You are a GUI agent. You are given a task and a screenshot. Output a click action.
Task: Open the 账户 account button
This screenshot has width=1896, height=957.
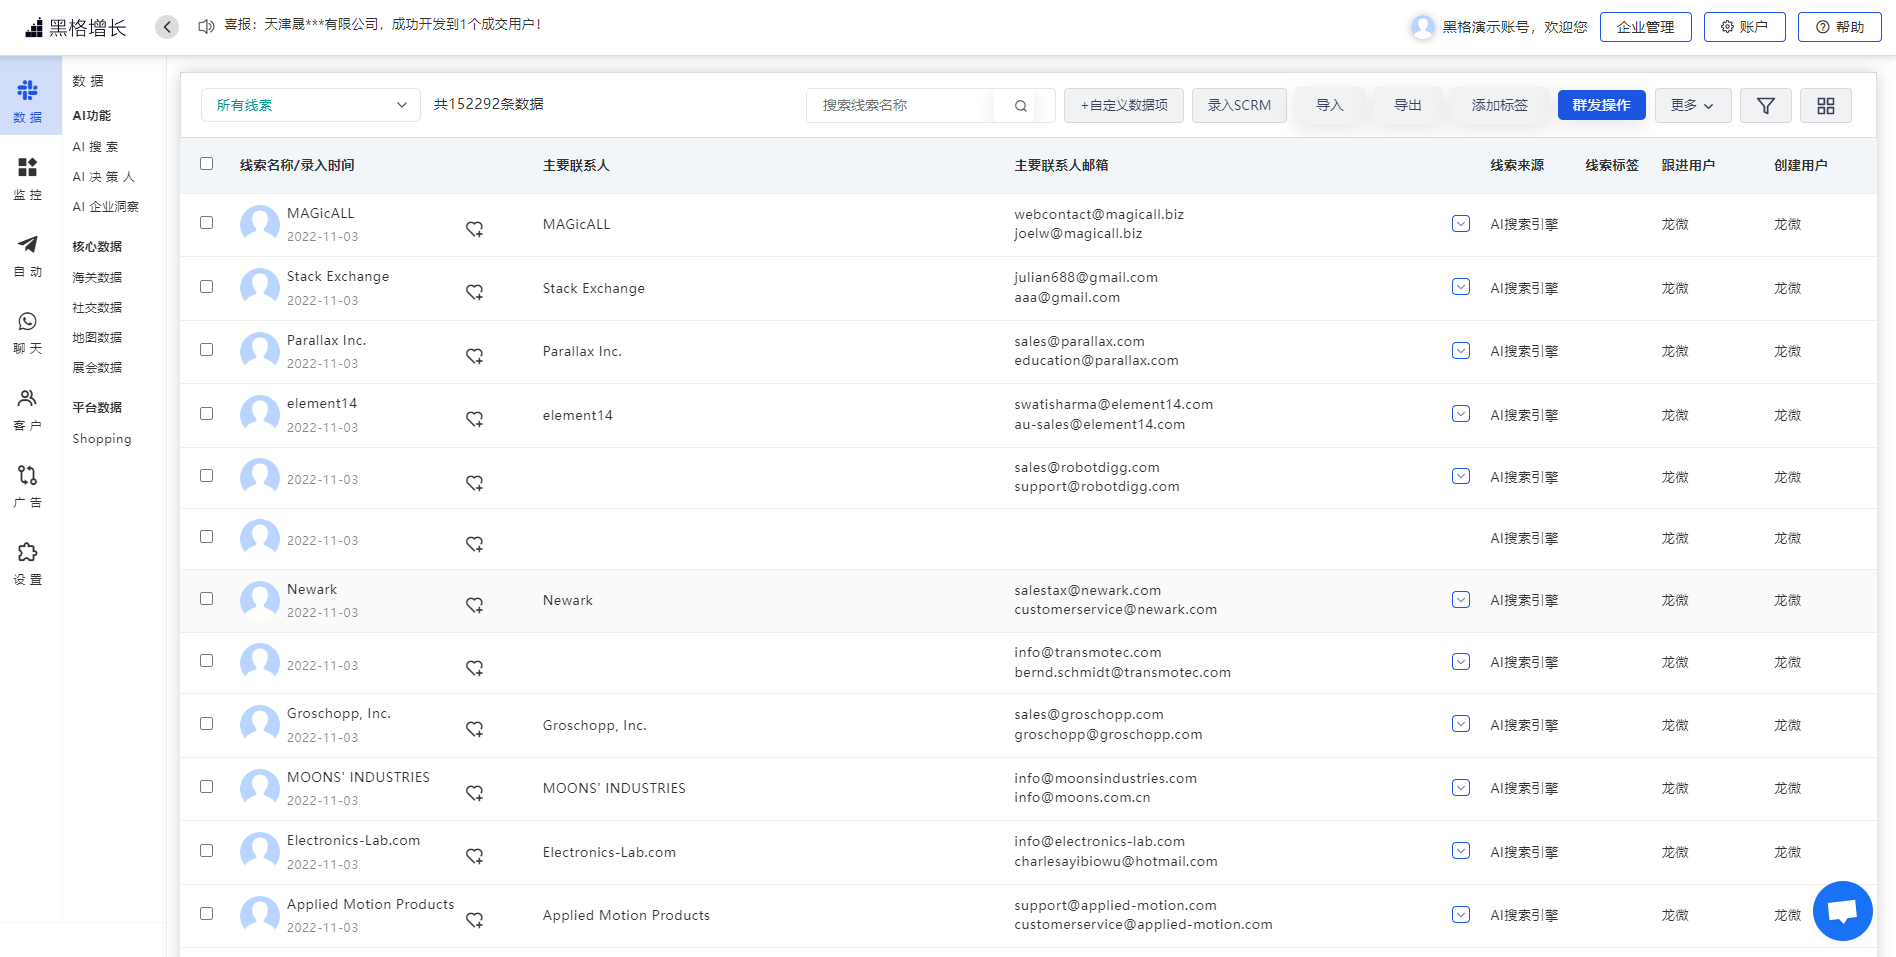click(1745, 27)
